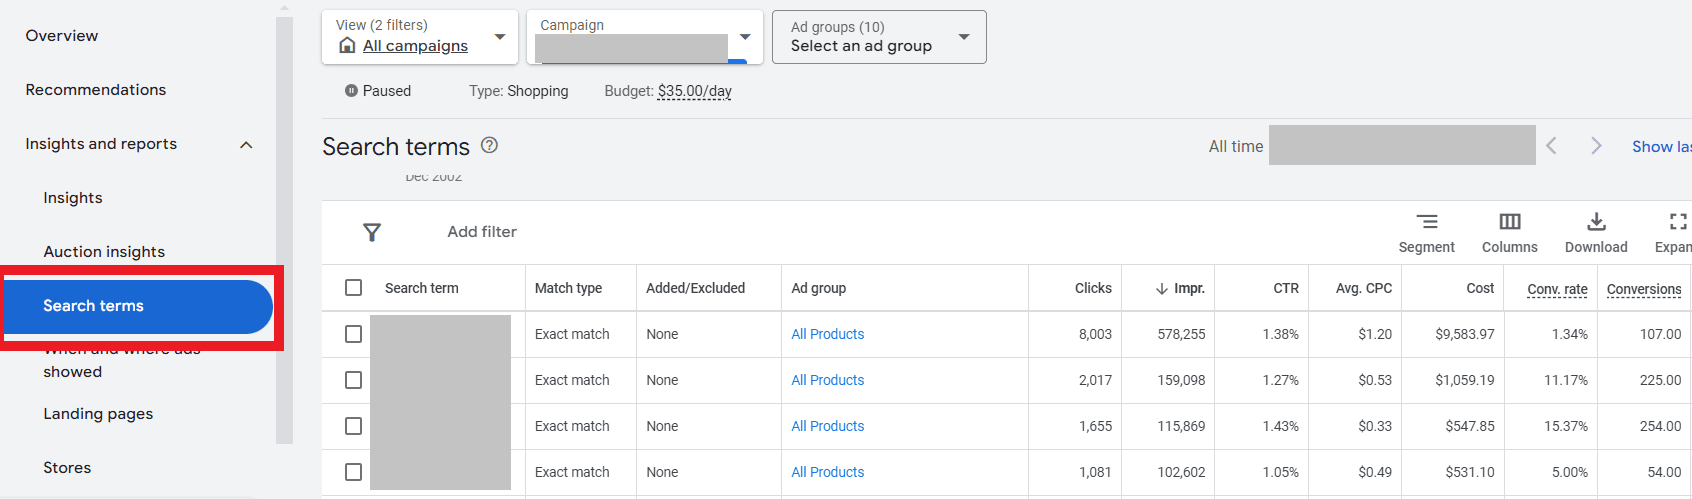Open the Campaign selector dropdown
1692x499 pixels.
(645, 37)
